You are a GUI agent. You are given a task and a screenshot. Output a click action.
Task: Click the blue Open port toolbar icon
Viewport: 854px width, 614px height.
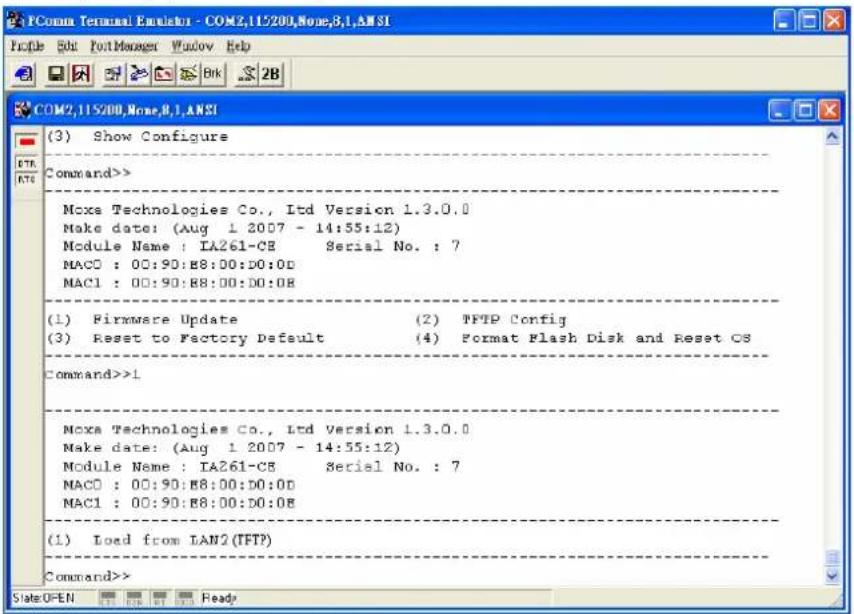tap(23, 74)
